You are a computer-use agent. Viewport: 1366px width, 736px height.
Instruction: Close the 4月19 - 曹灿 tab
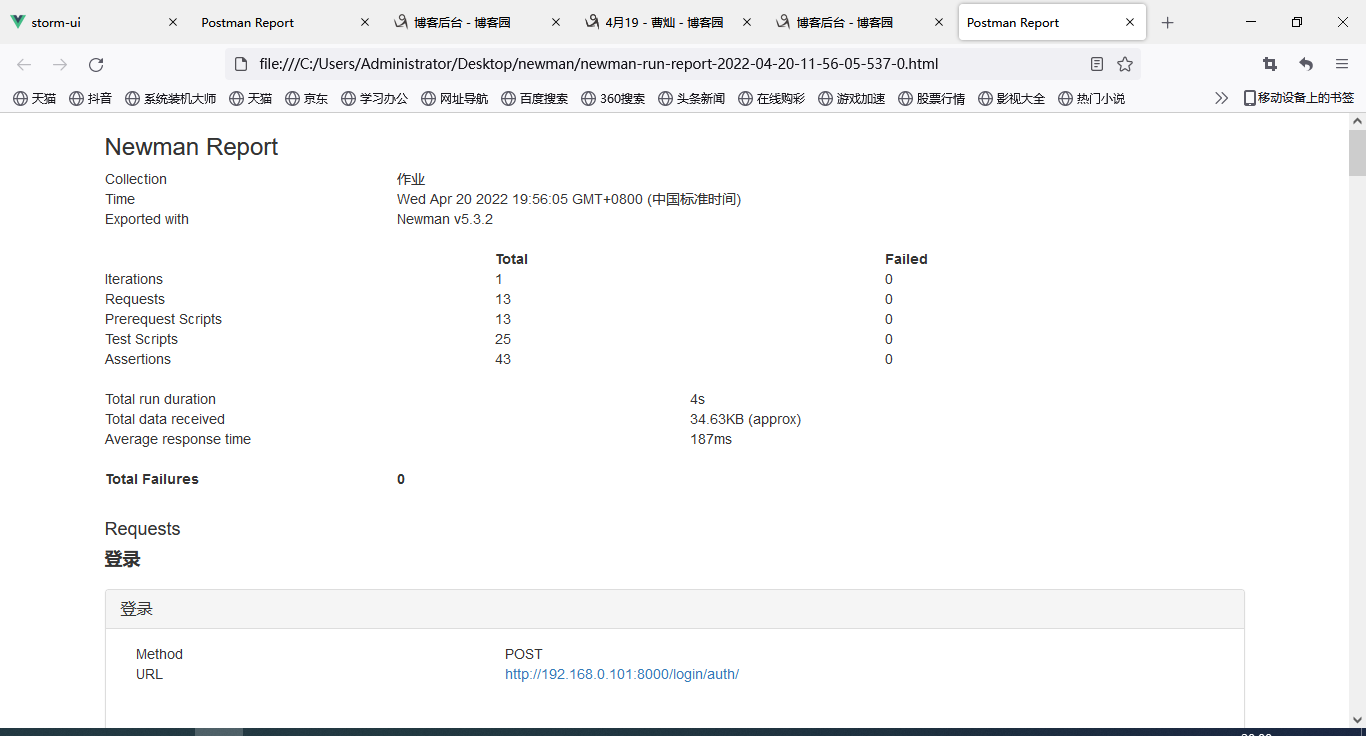coord(747,22)
